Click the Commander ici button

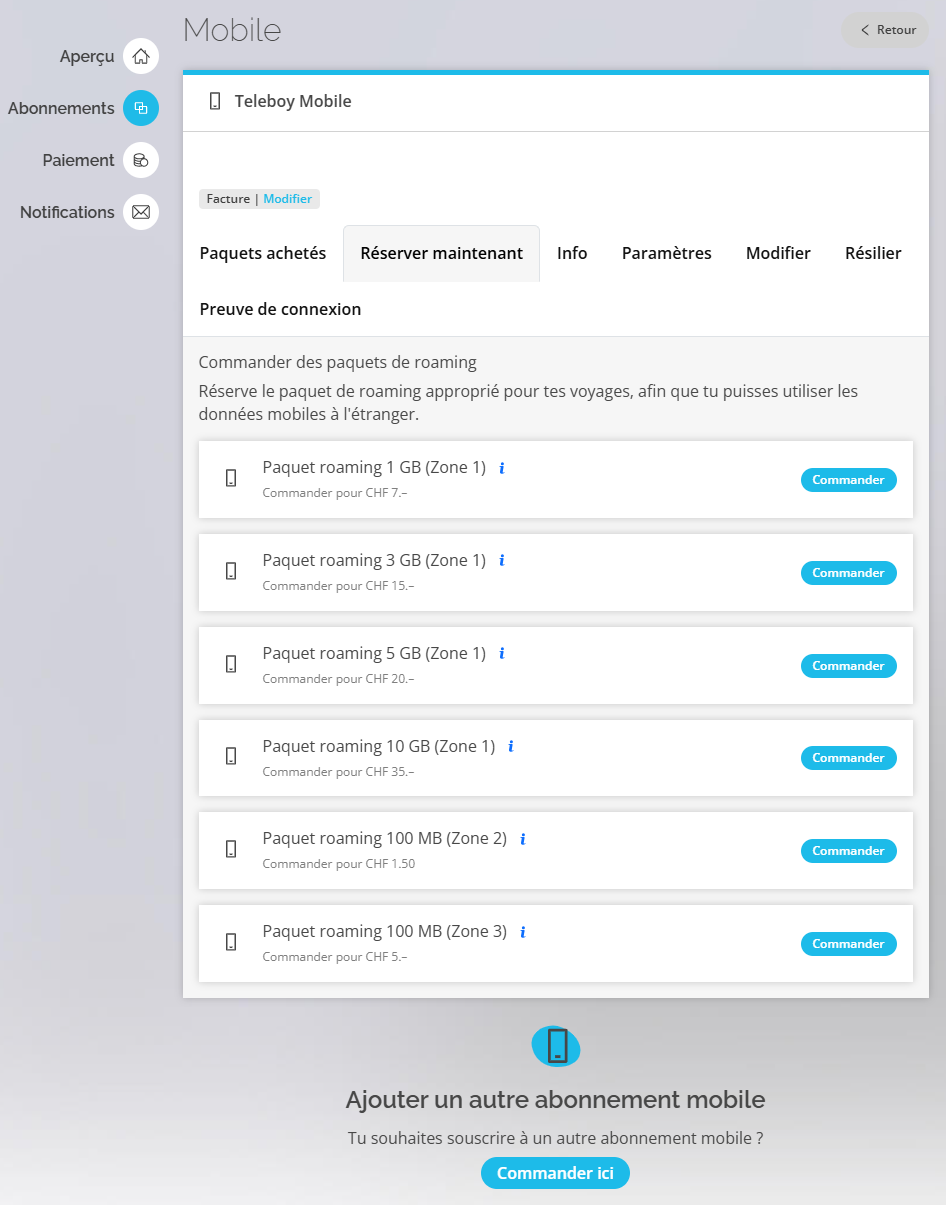point(555,1173)
